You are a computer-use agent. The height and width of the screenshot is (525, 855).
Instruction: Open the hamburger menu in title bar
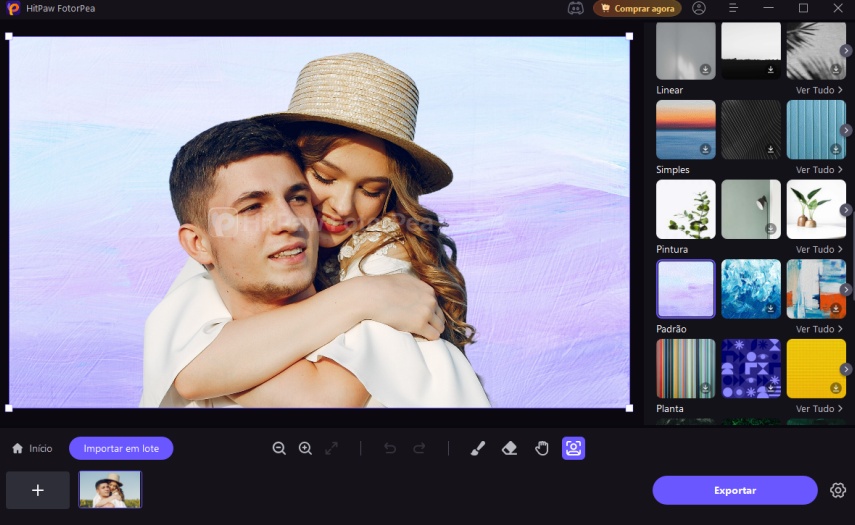tap(733, 8)
